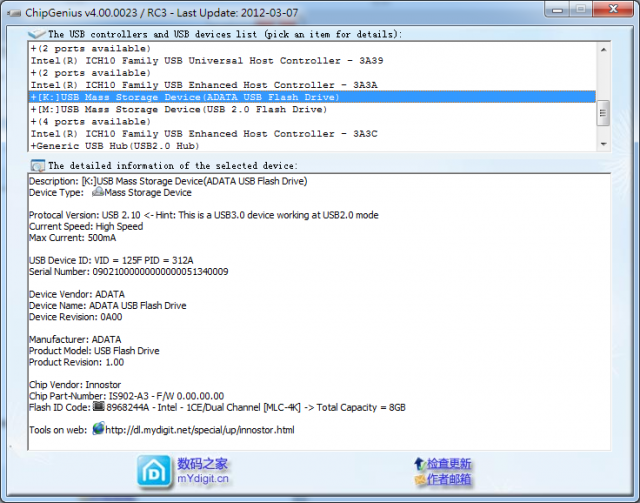Viewport: 640px width, 503px height.
Task: Open the innostor.html tools URL
Action: tap(200, 430)
